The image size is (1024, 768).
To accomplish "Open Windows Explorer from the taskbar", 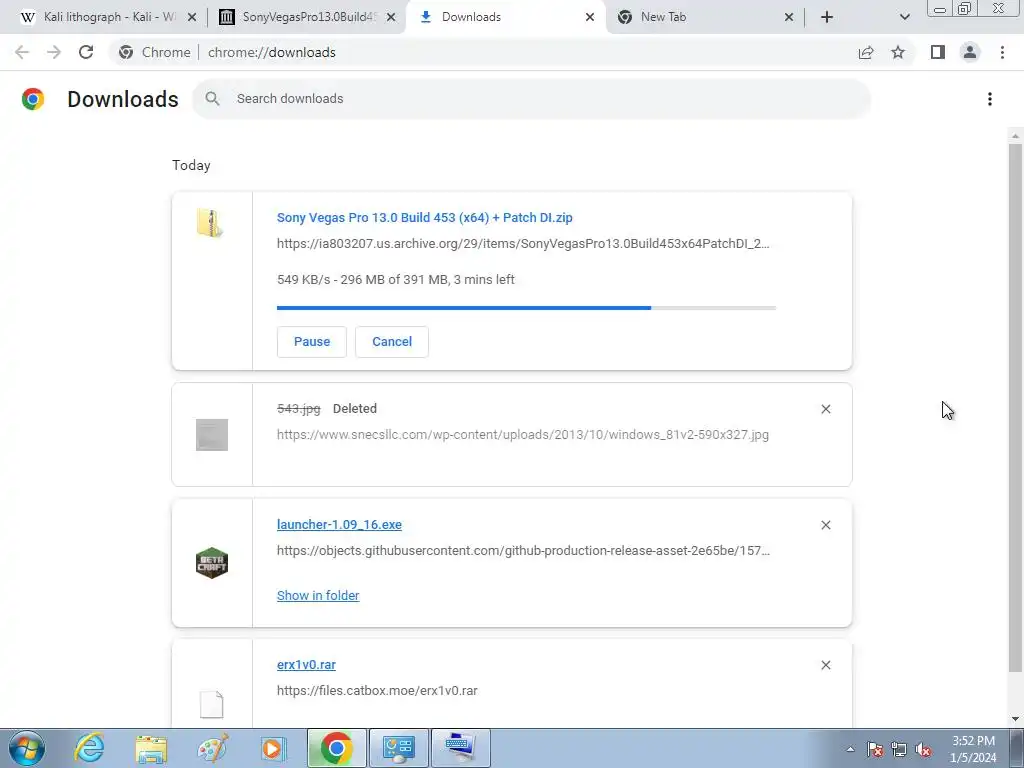I will [x=152, y=748].
